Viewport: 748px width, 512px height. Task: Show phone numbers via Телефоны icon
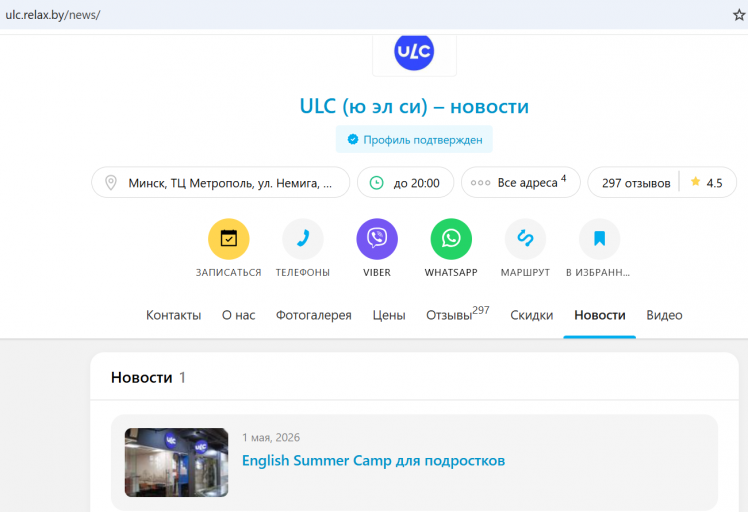(x=302, y=239)
